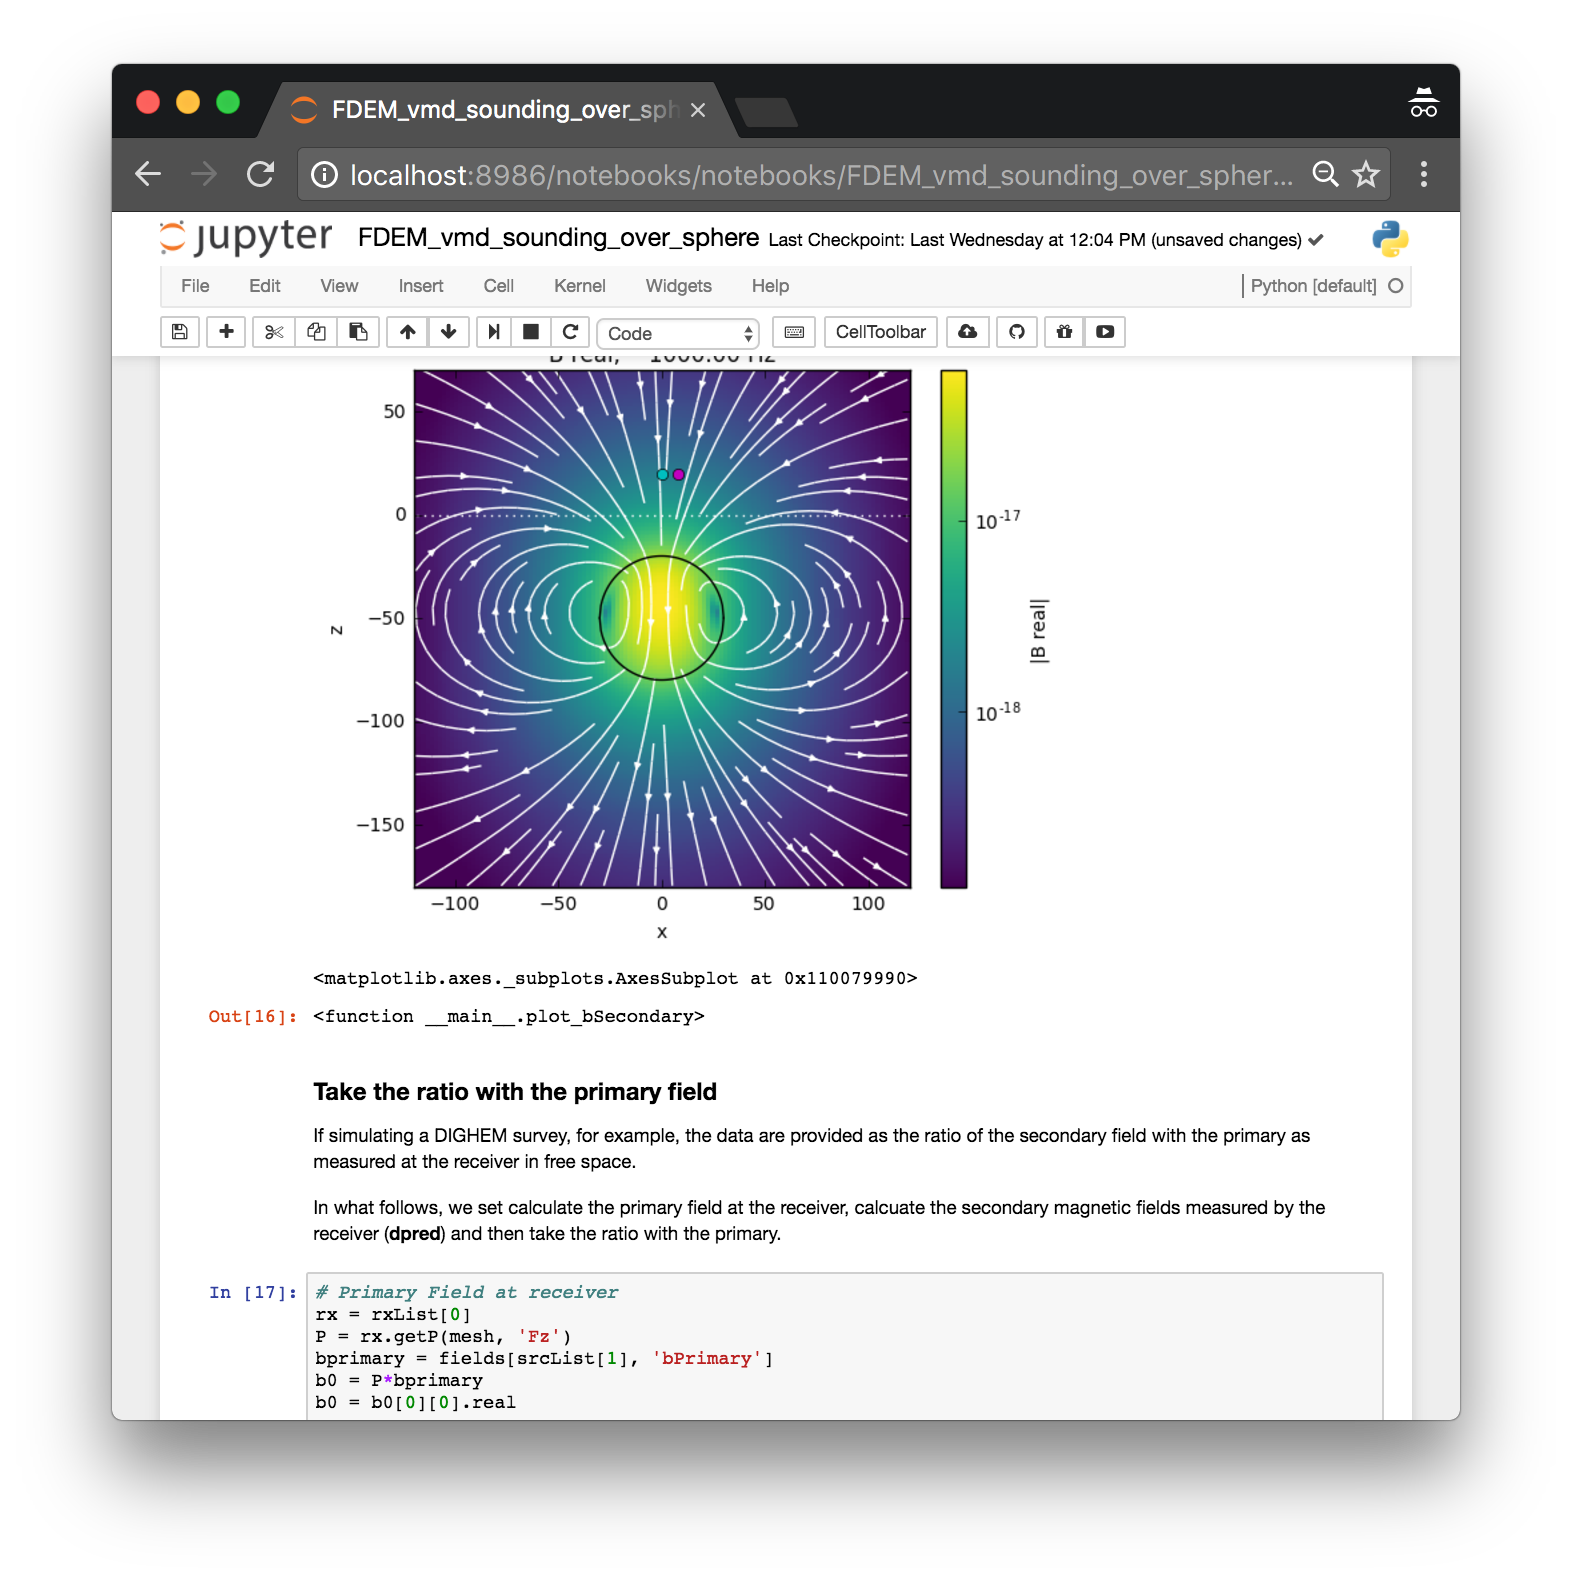Click into the In [17] code cell

[845, 1346]
